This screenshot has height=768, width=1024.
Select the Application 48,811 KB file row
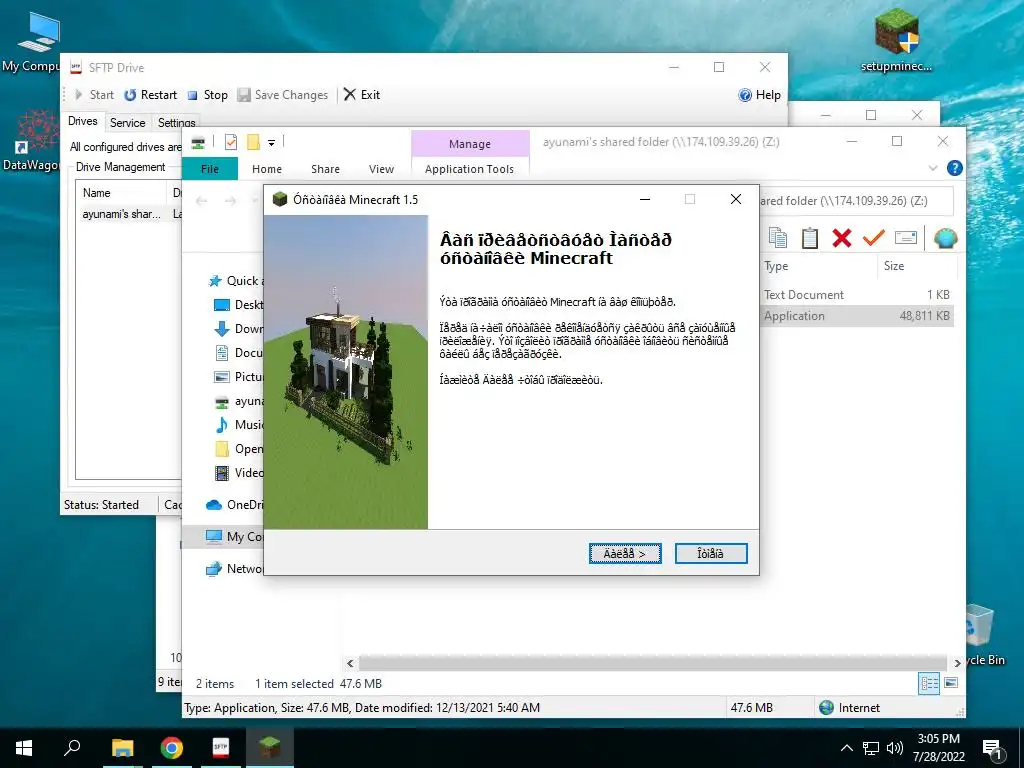tap(856, 316)
